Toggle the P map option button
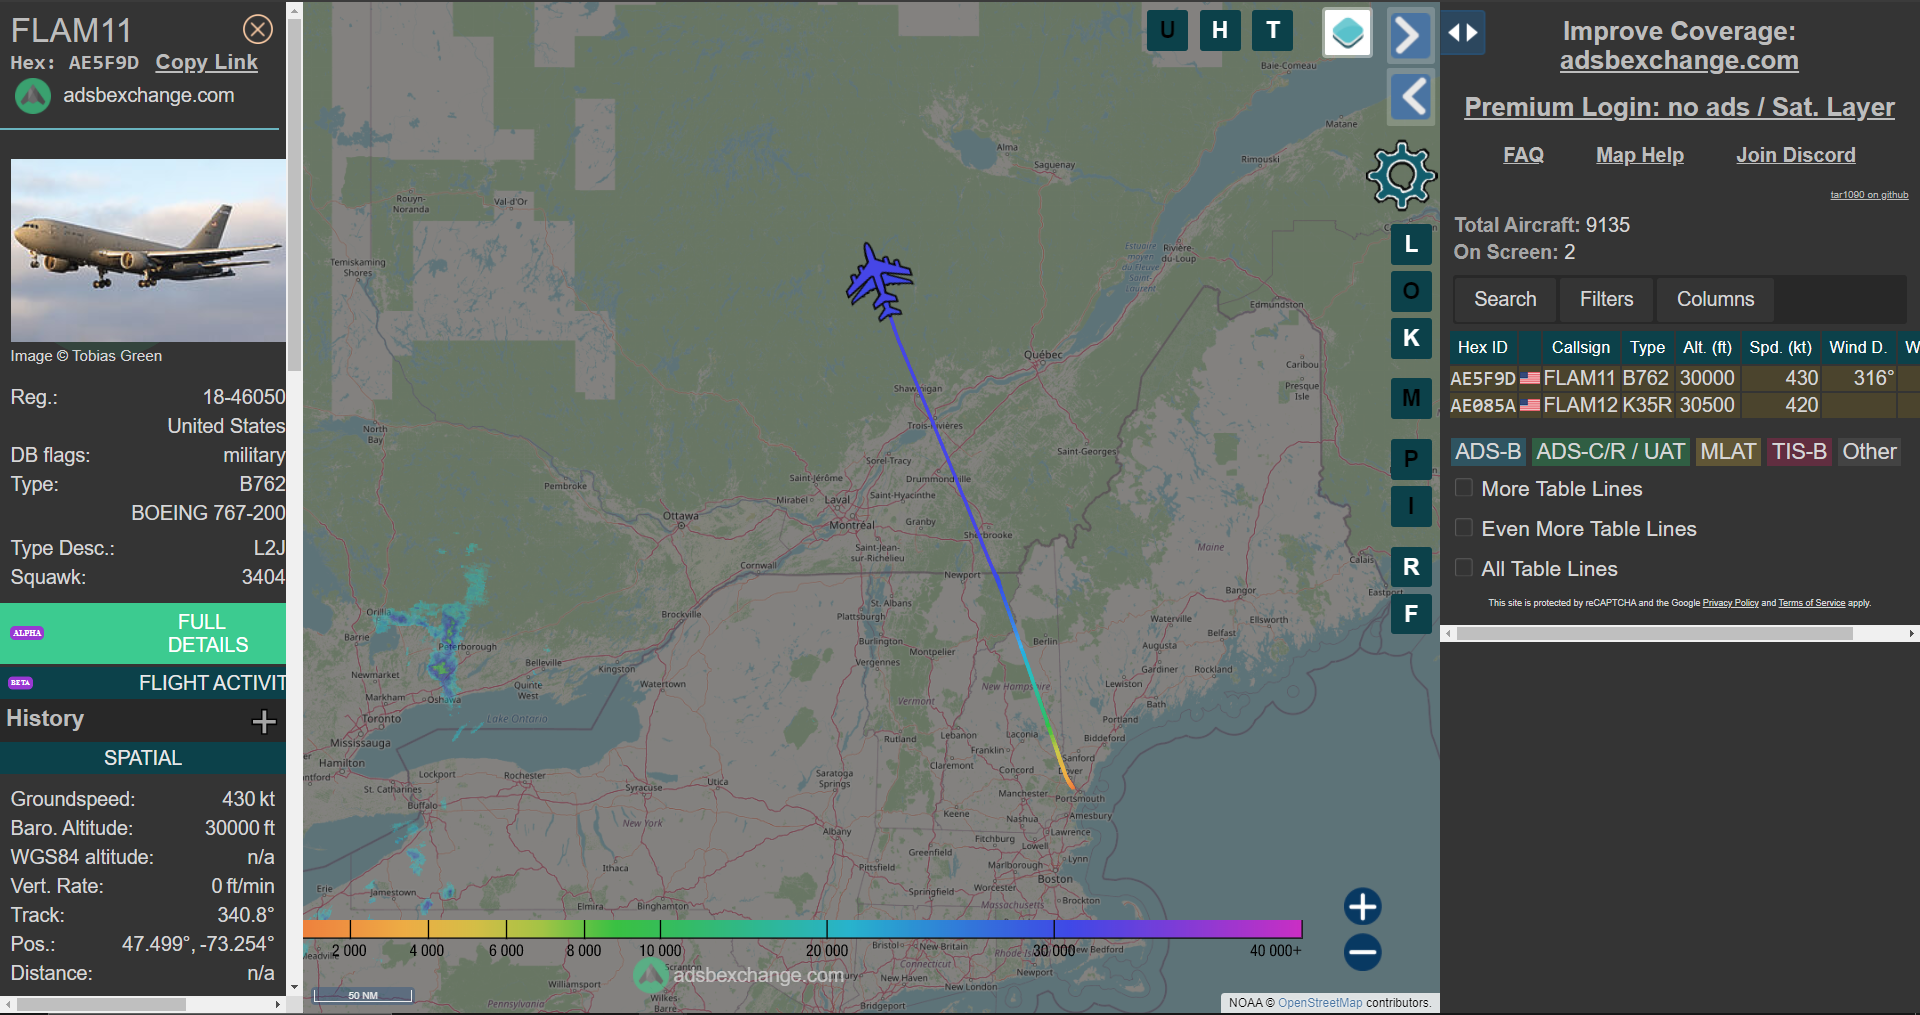Screen dimensions: 1920x1015 pos(1411,459)
